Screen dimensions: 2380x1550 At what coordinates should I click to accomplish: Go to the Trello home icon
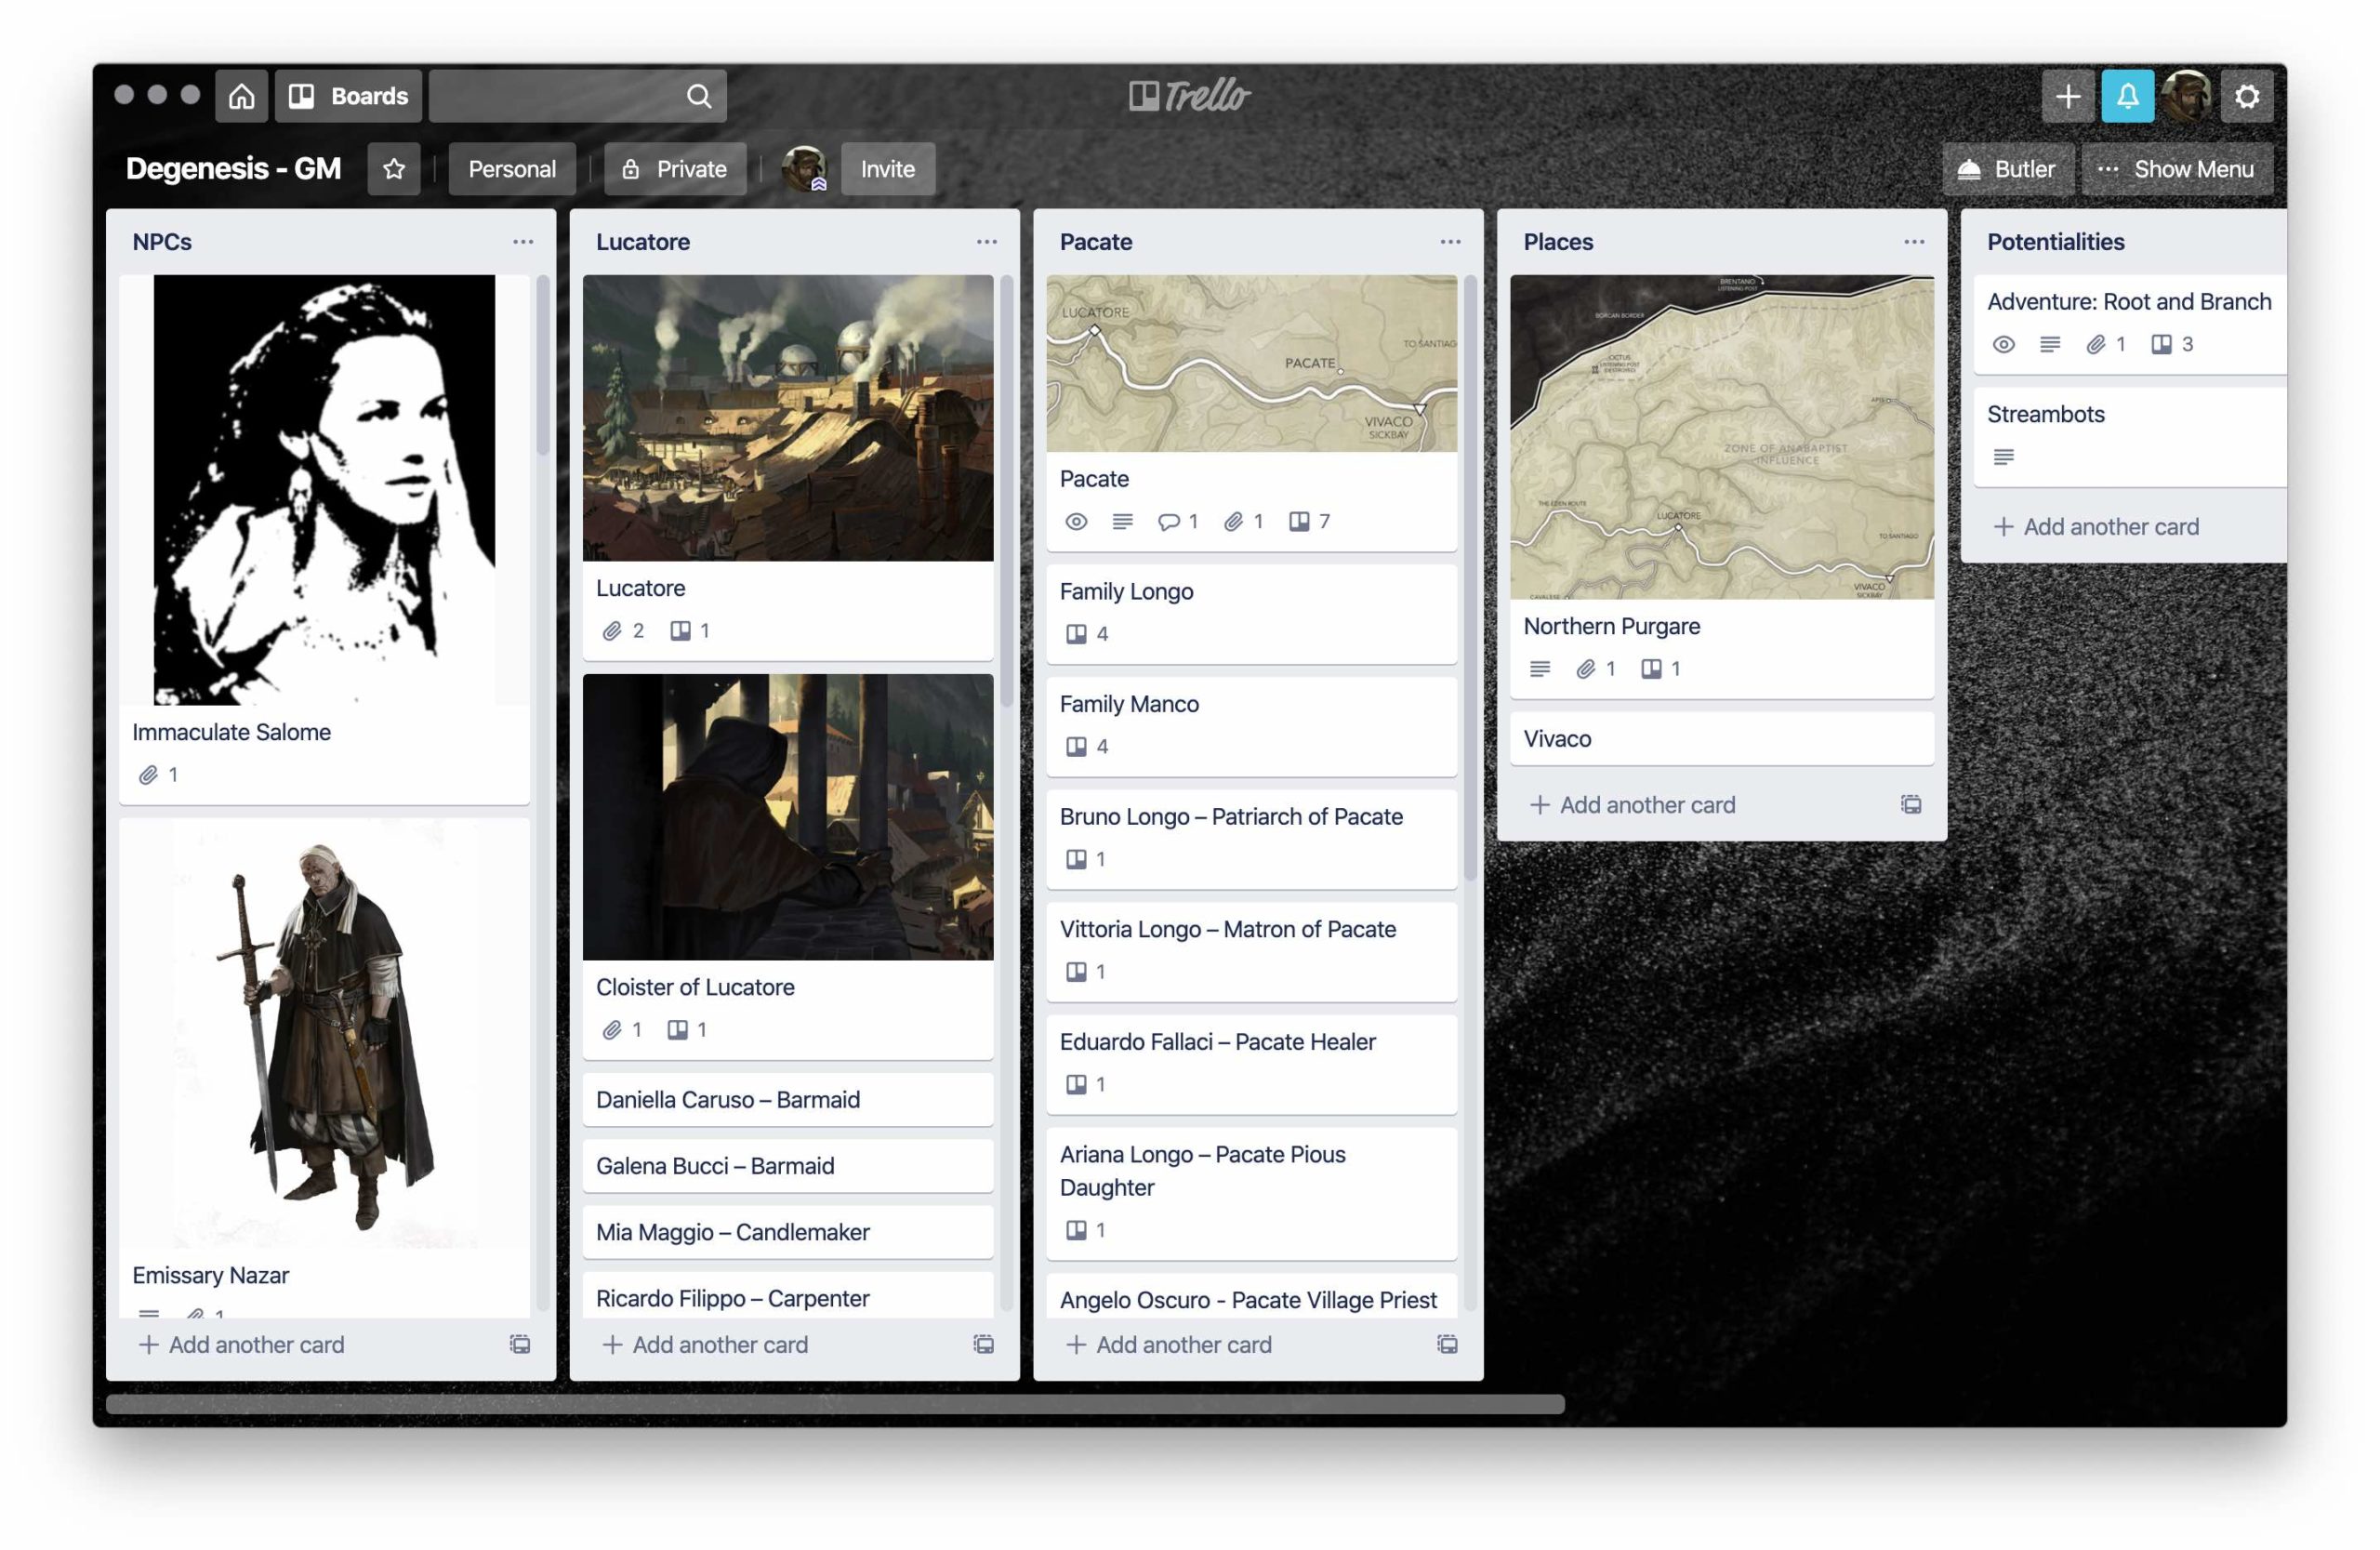(x=241, y=96)
